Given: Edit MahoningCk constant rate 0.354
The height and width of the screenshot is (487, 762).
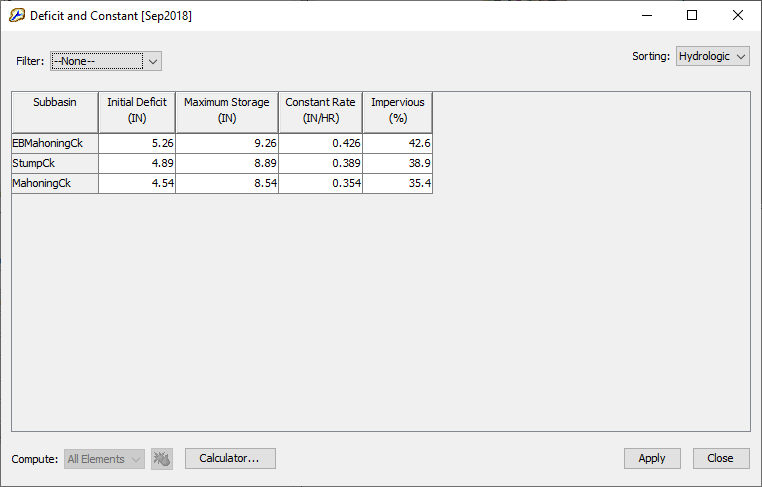Looking at the screenshot, I should click(321, 183).
